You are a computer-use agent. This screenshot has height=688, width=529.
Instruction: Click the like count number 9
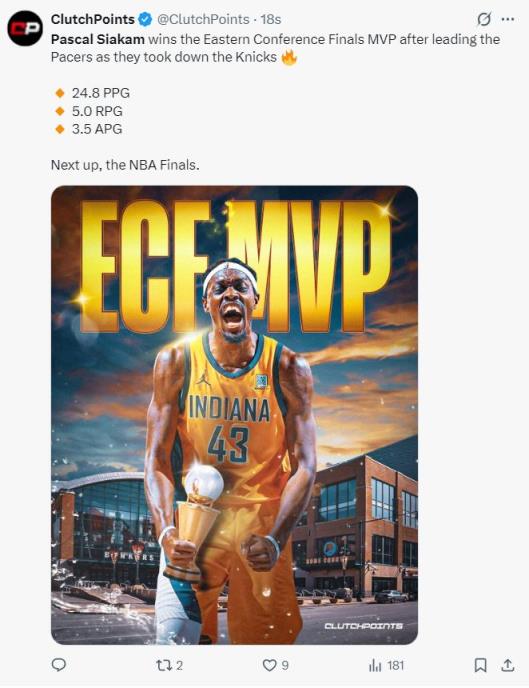[x=285, y=666]
